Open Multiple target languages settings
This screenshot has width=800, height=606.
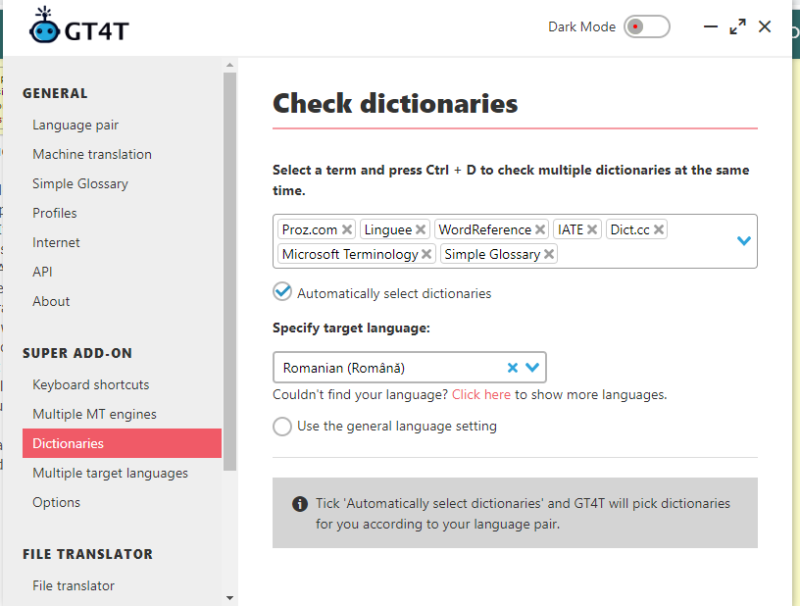click(110, 473)
